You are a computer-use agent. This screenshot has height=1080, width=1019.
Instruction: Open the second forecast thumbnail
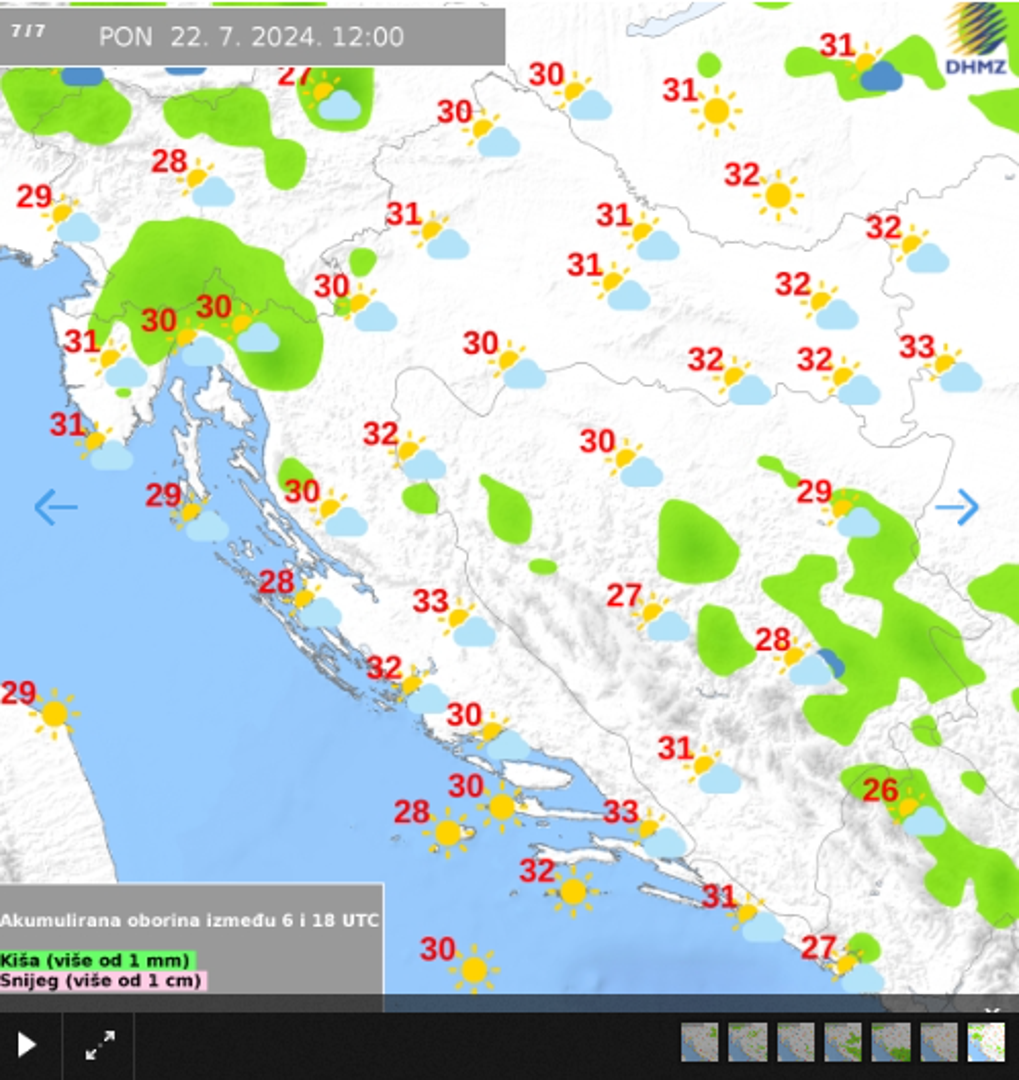[747, 1042]
